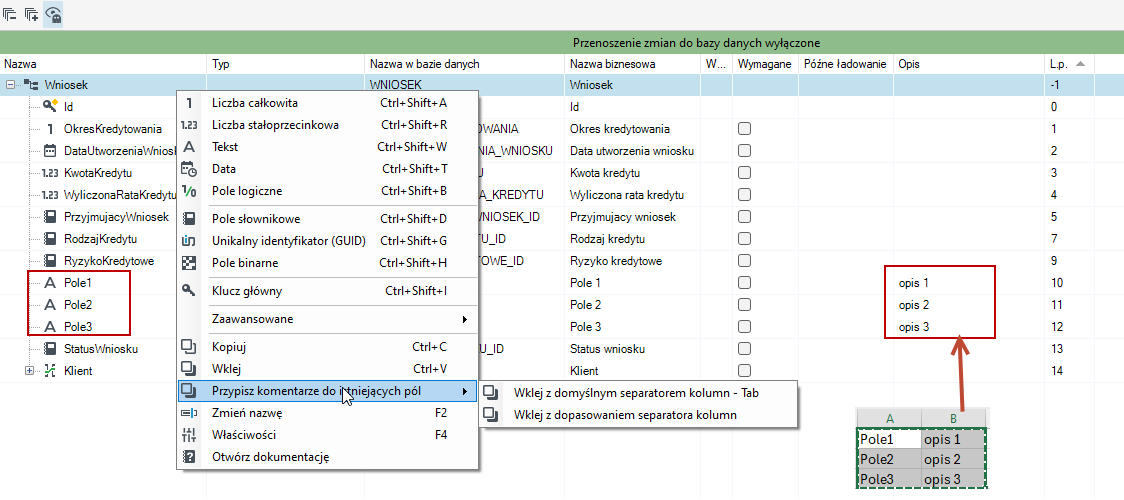
Task: Click the text type icon beside Pole1
Action: (x=50, y=283)
